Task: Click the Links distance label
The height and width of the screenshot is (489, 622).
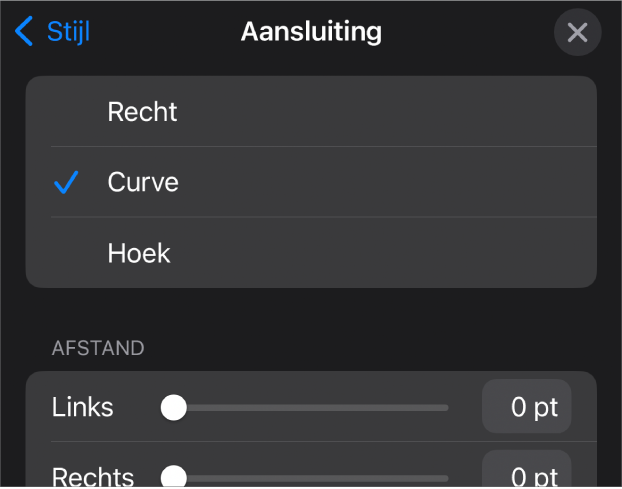Action: [x=82, y=407]
